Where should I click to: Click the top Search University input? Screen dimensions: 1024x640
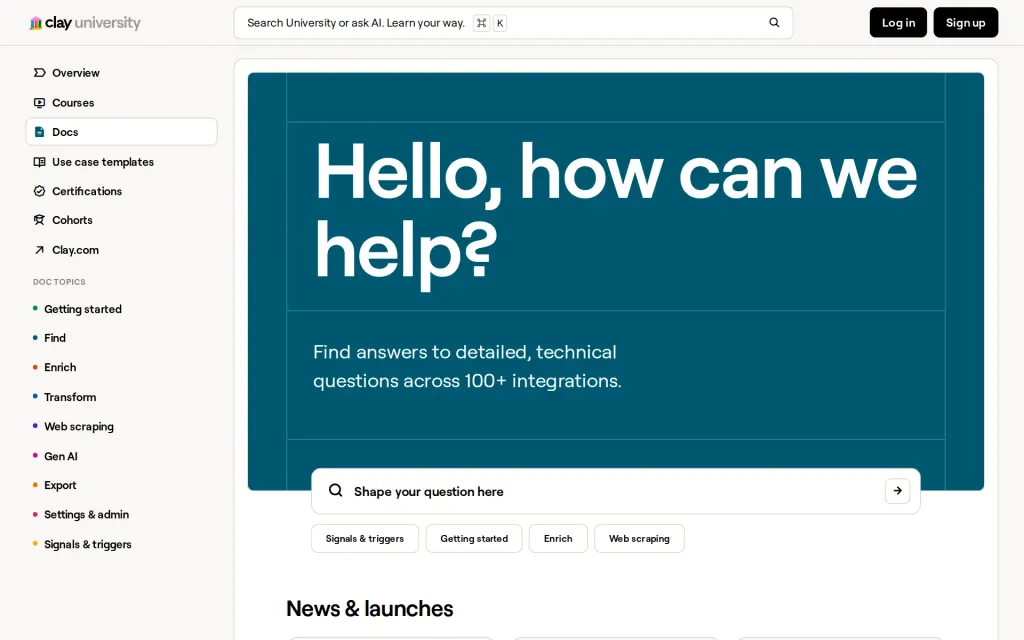coord(513,23)
